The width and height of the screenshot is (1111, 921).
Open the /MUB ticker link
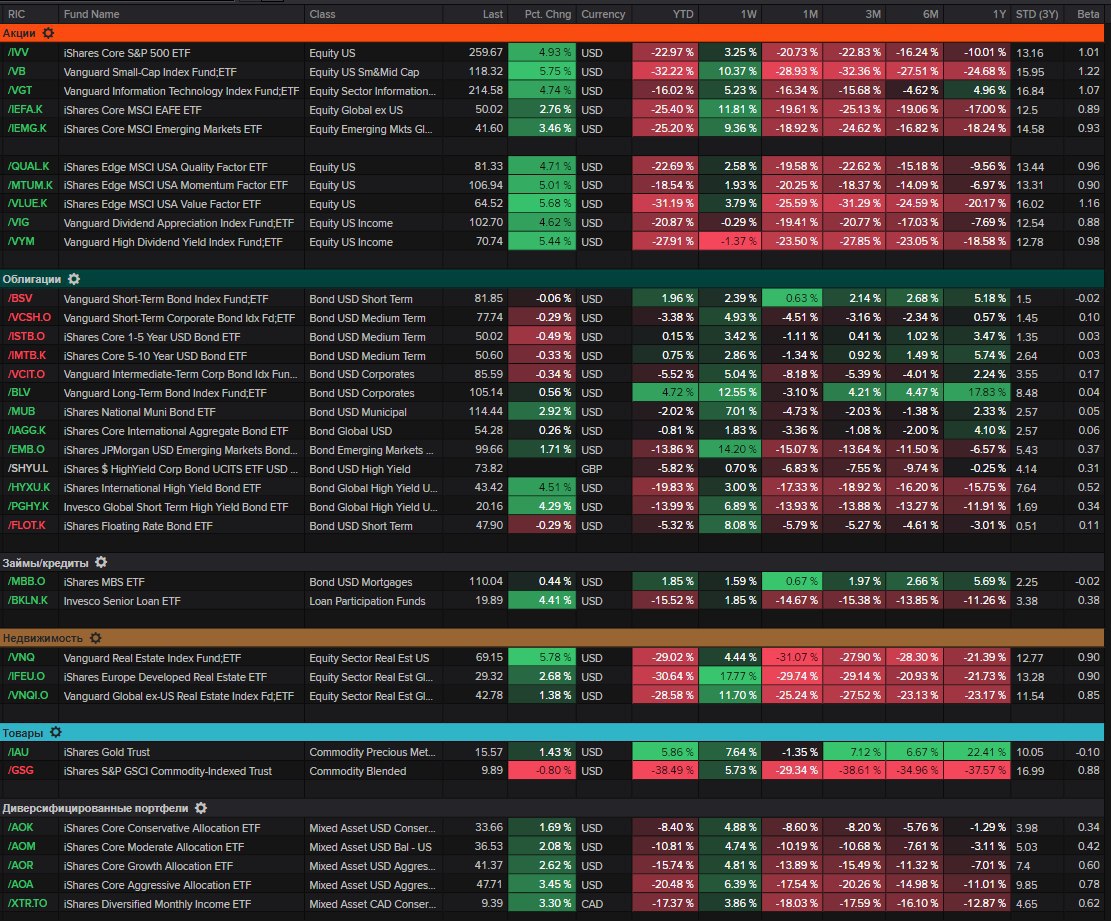(x=21, y=412)
